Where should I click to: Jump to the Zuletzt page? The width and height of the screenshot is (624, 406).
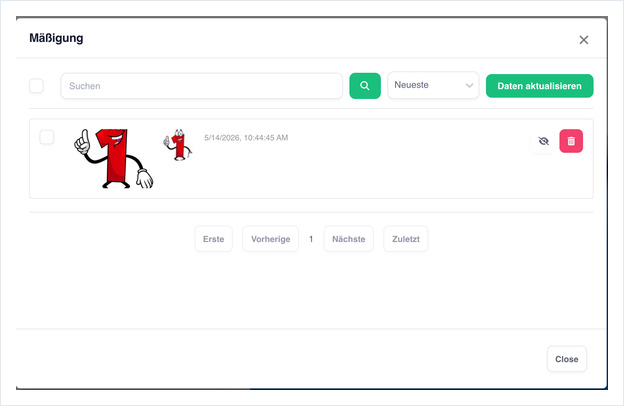point(406,239)
